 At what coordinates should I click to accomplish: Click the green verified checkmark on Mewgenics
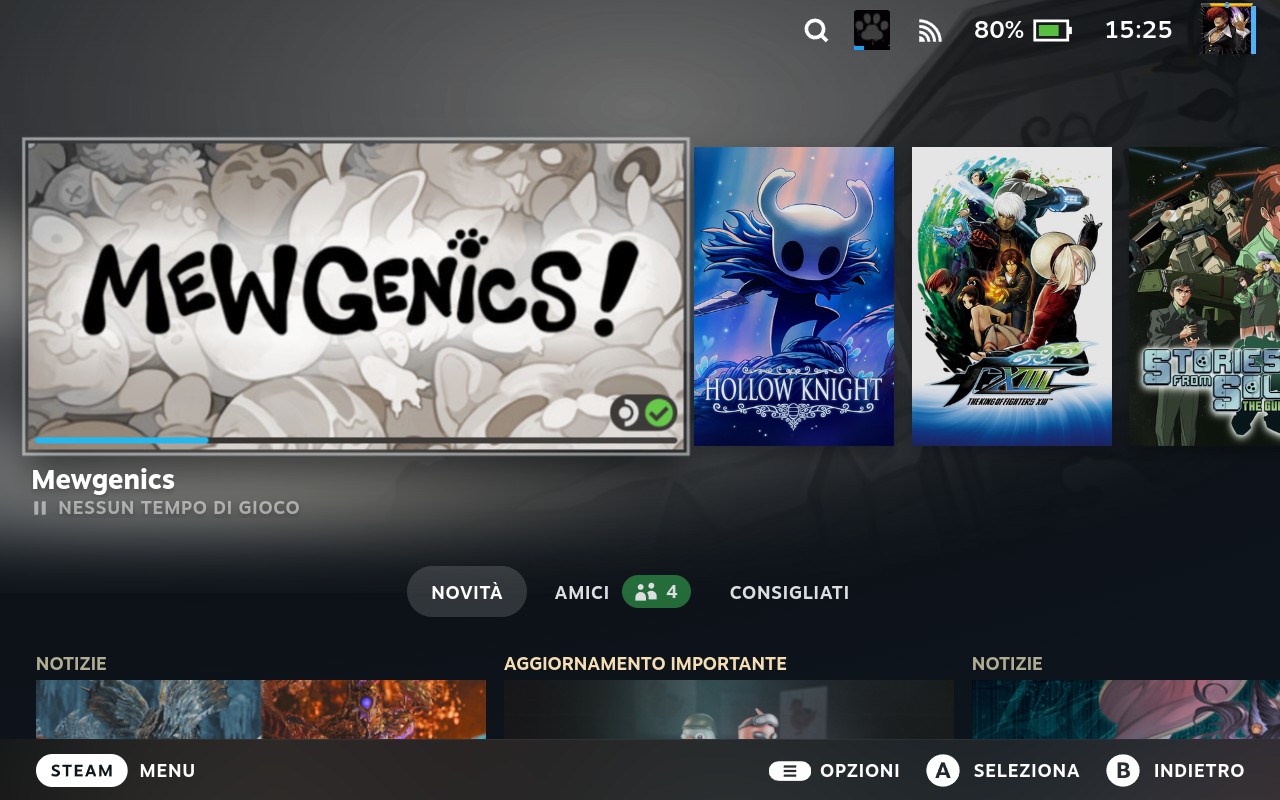tap(659, 412)
